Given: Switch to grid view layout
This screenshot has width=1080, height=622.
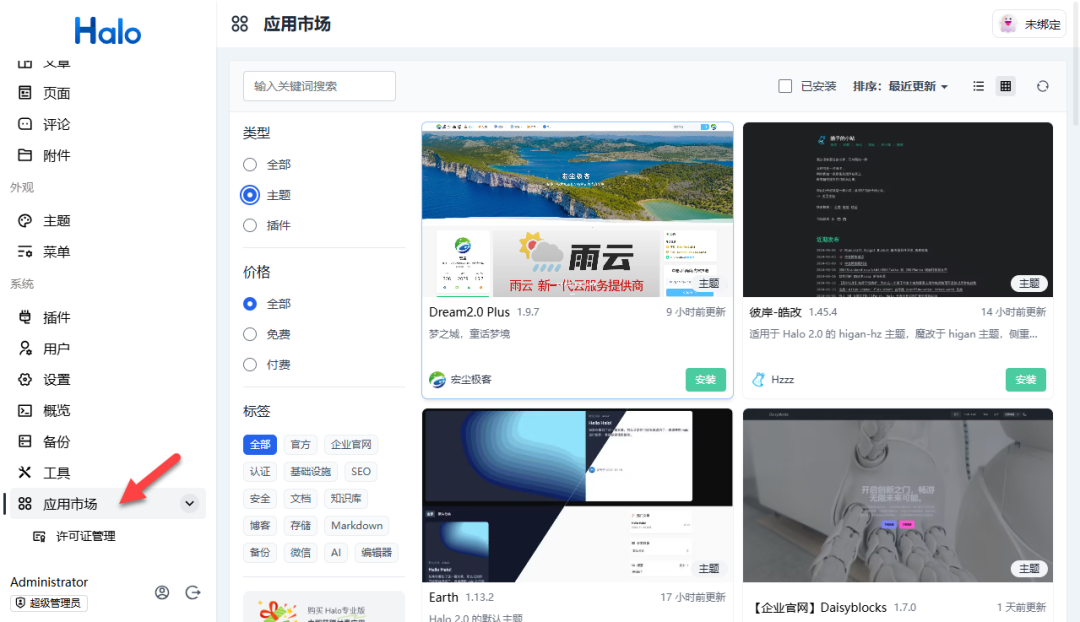Looking at the screenshot, I should [1006, 86].
